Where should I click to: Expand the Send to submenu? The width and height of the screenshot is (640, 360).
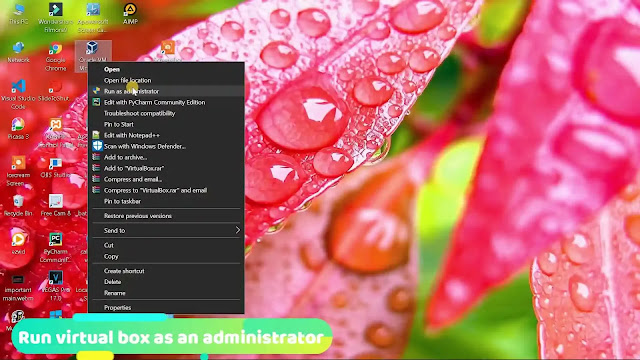coord(166,231)
